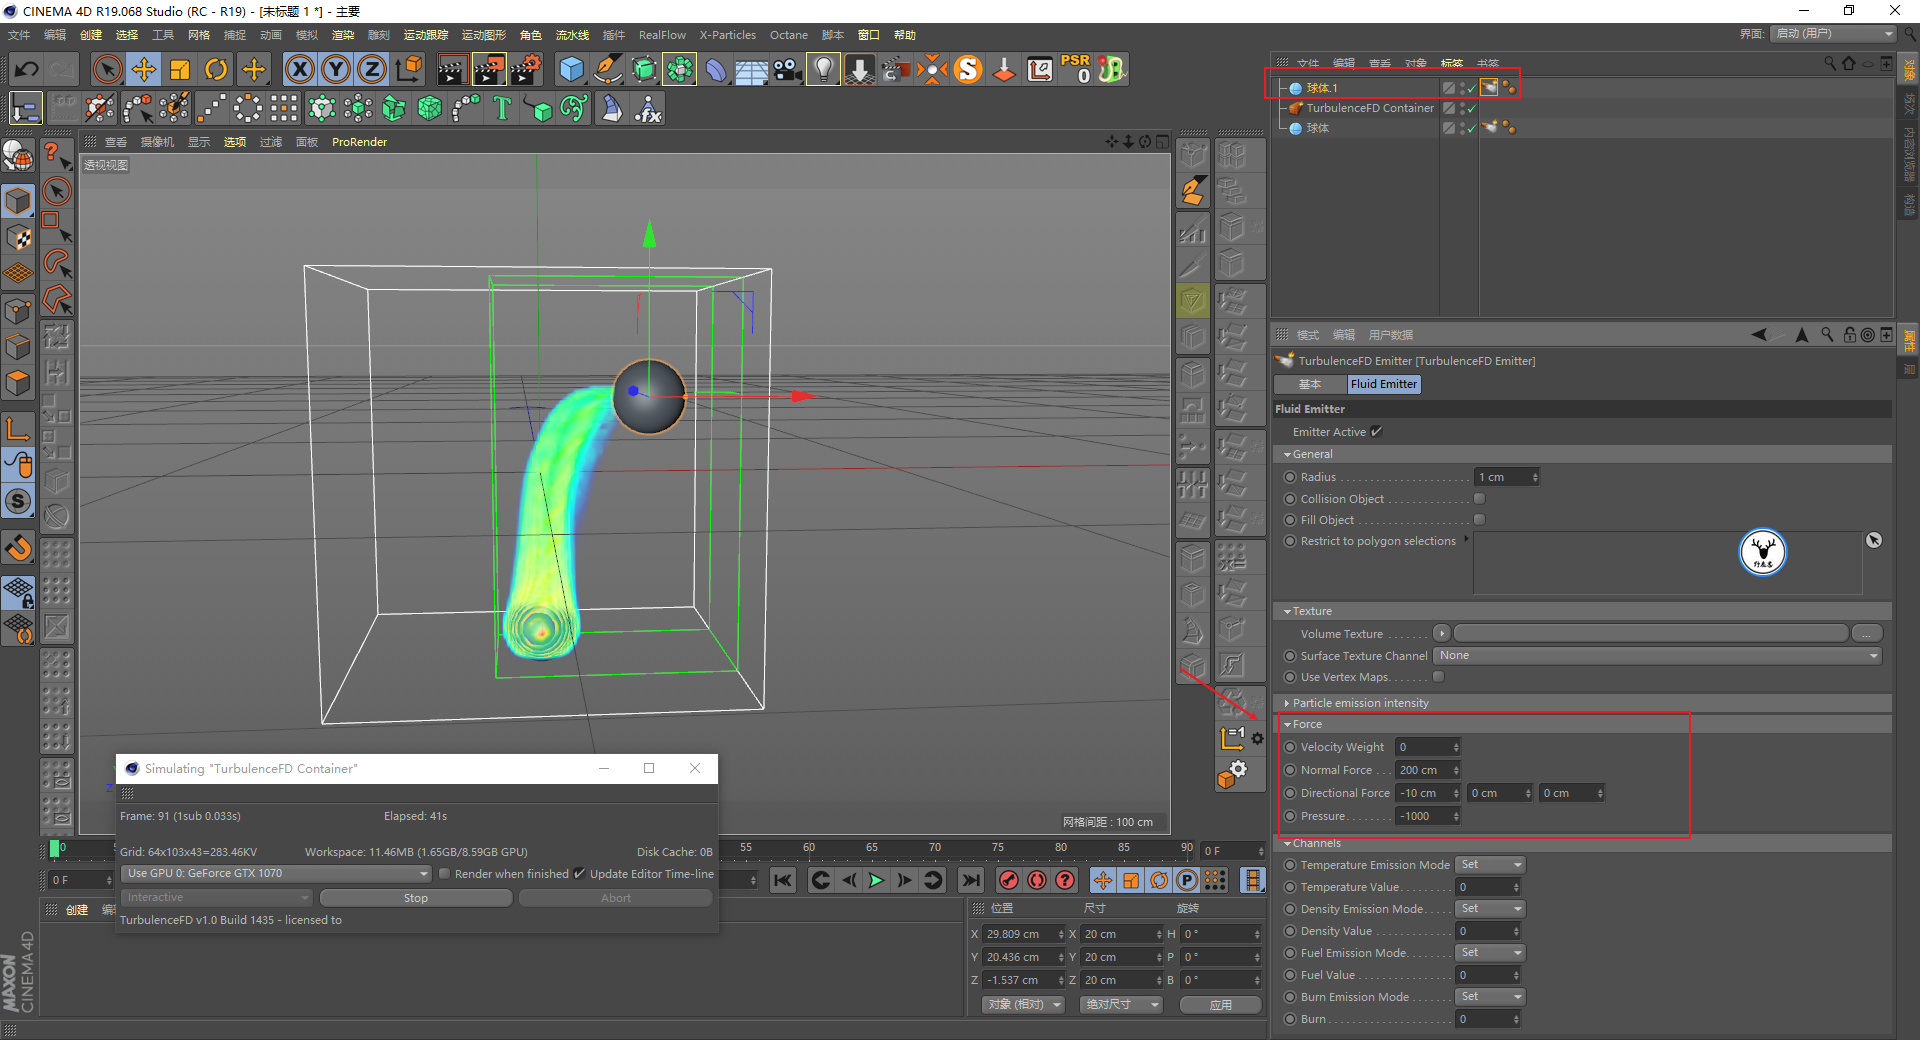Add a Cube primitive object
Screen dimensions: 1920x1040
tap(571, 69)
